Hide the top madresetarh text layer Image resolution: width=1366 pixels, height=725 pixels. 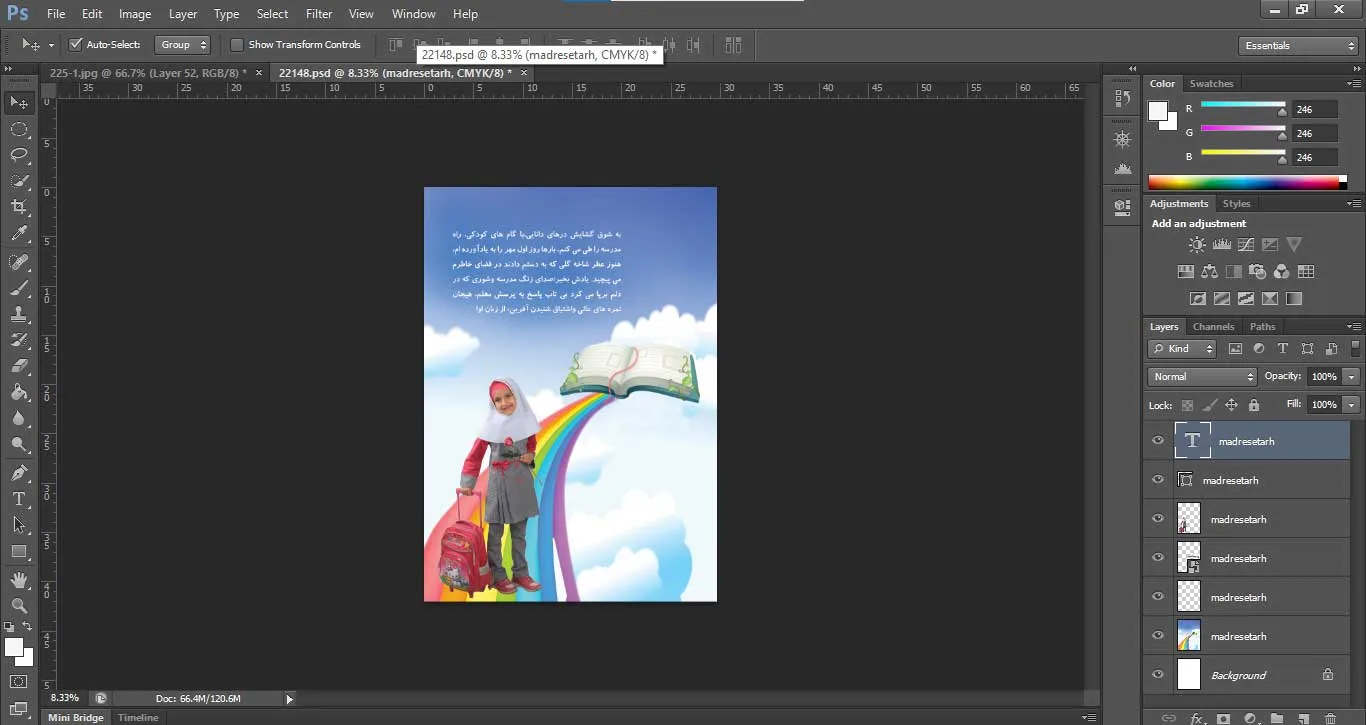(1158, 441)
